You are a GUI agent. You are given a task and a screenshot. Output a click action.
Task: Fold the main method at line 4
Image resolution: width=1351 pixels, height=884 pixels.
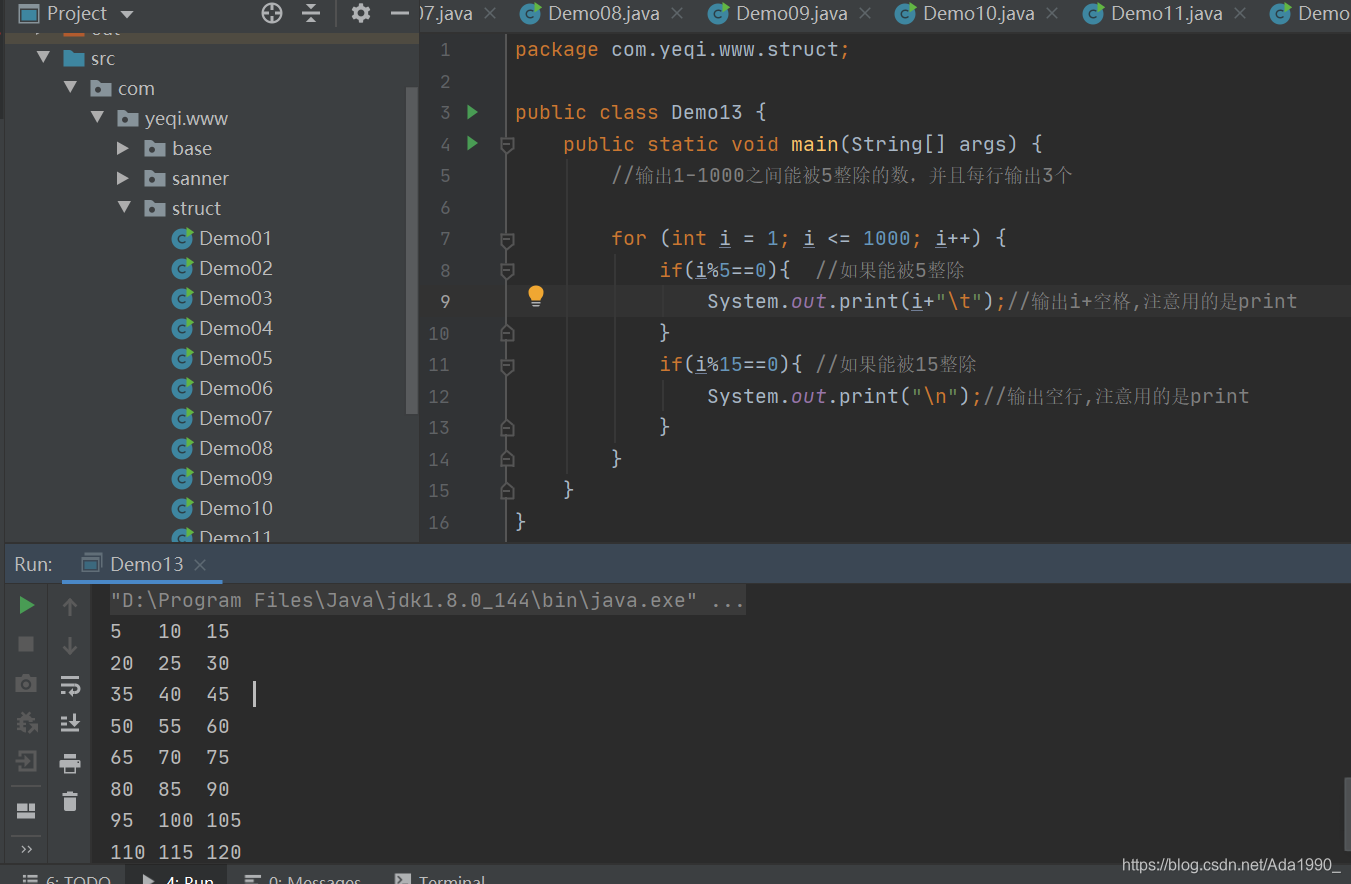(x=507, y=144)
